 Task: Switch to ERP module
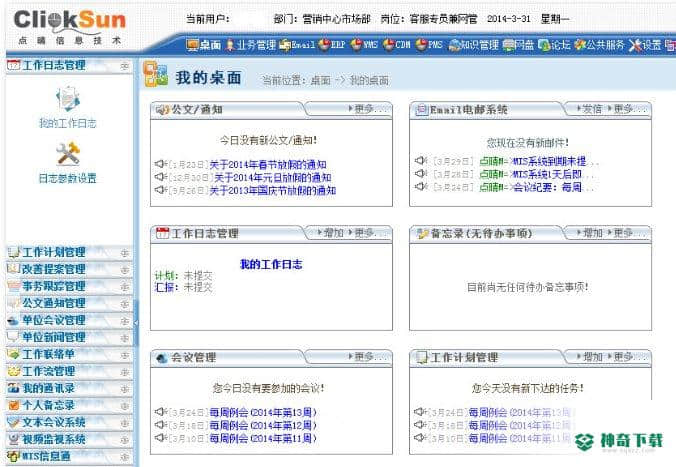click(332, 44)
